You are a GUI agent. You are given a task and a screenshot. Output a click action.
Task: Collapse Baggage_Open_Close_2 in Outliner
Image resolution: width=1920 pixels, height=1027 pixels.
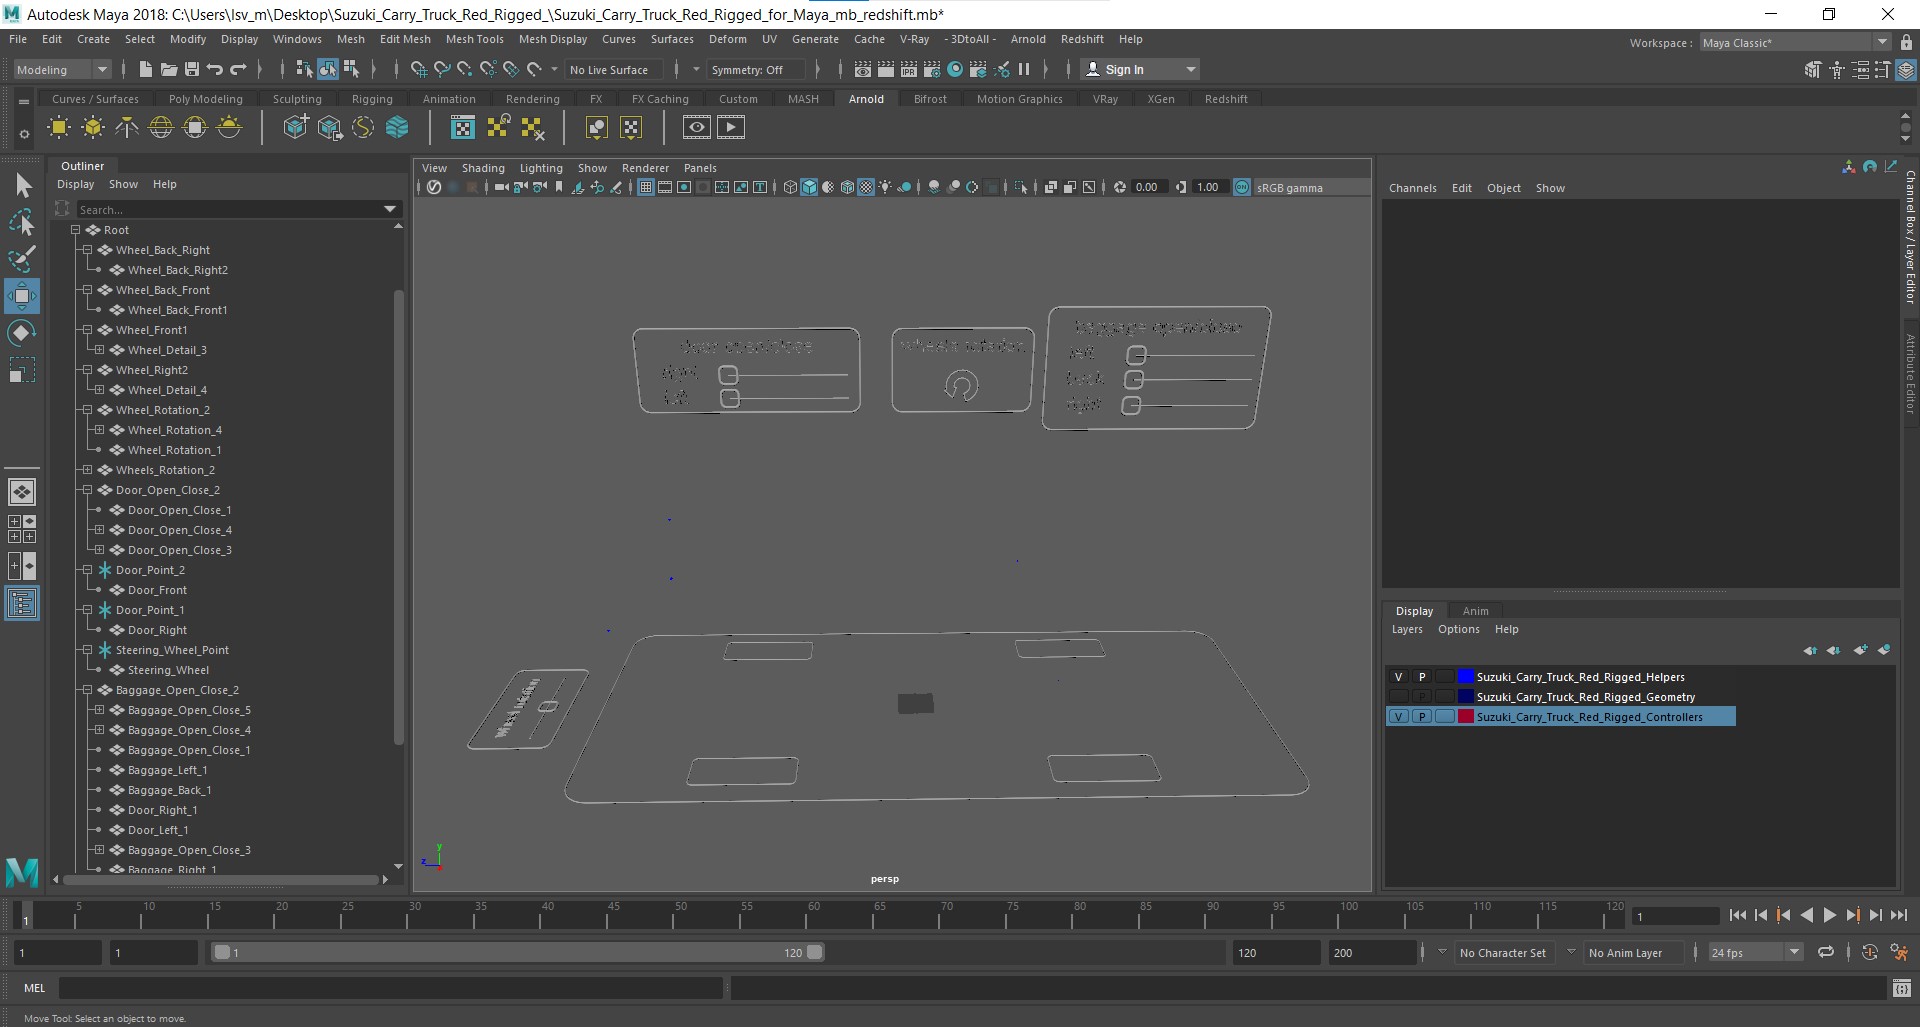point(87,690)
